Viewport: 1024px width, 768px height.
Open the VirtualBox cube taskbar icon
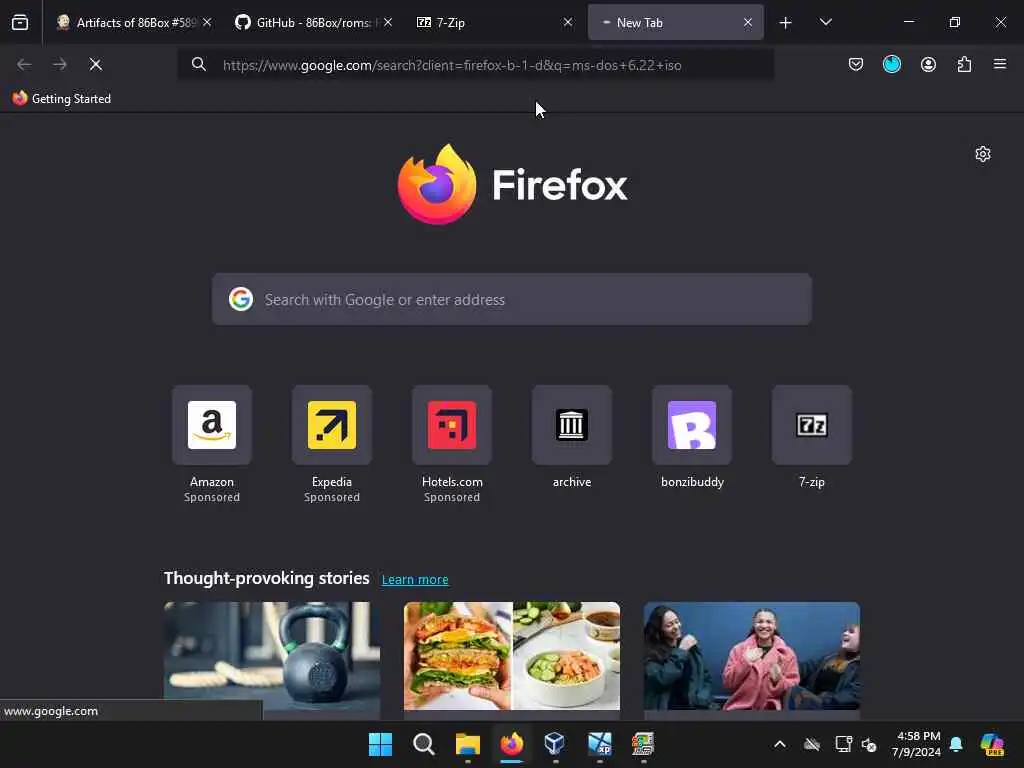pos(555,744)
